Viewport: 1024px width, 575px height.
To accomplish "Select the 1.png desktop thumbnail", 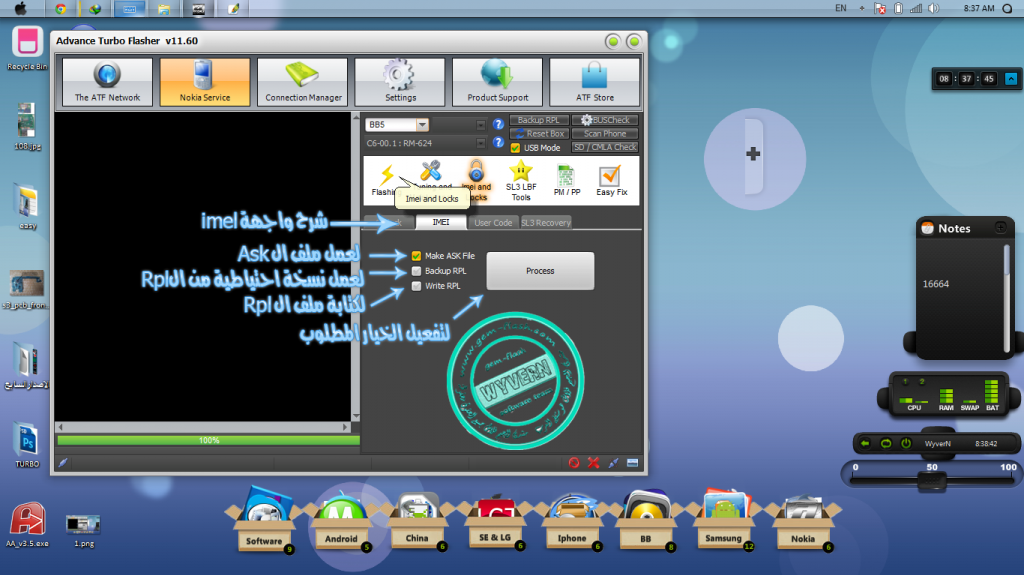I will click(83, 530).
